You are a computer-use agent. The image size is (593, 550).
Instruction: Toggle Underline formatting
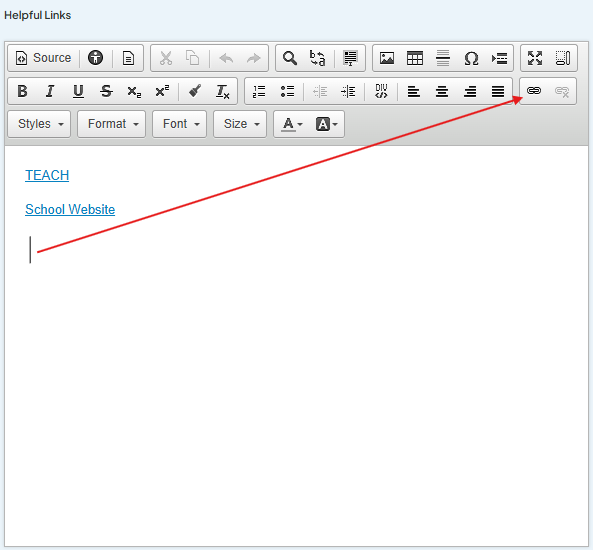(78, 91)
